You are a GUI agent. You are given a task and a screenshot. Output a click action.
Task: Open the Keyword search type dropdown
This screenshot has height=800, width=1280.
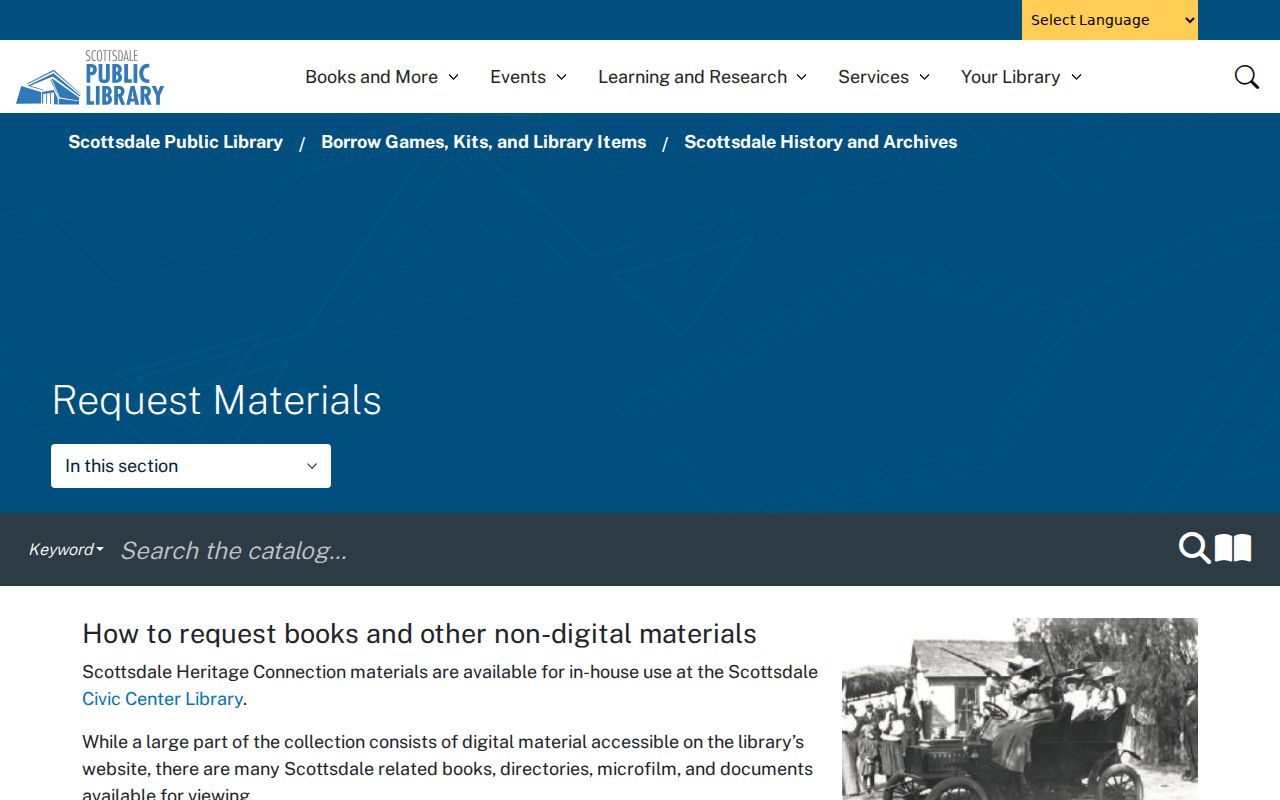(66, 549)
